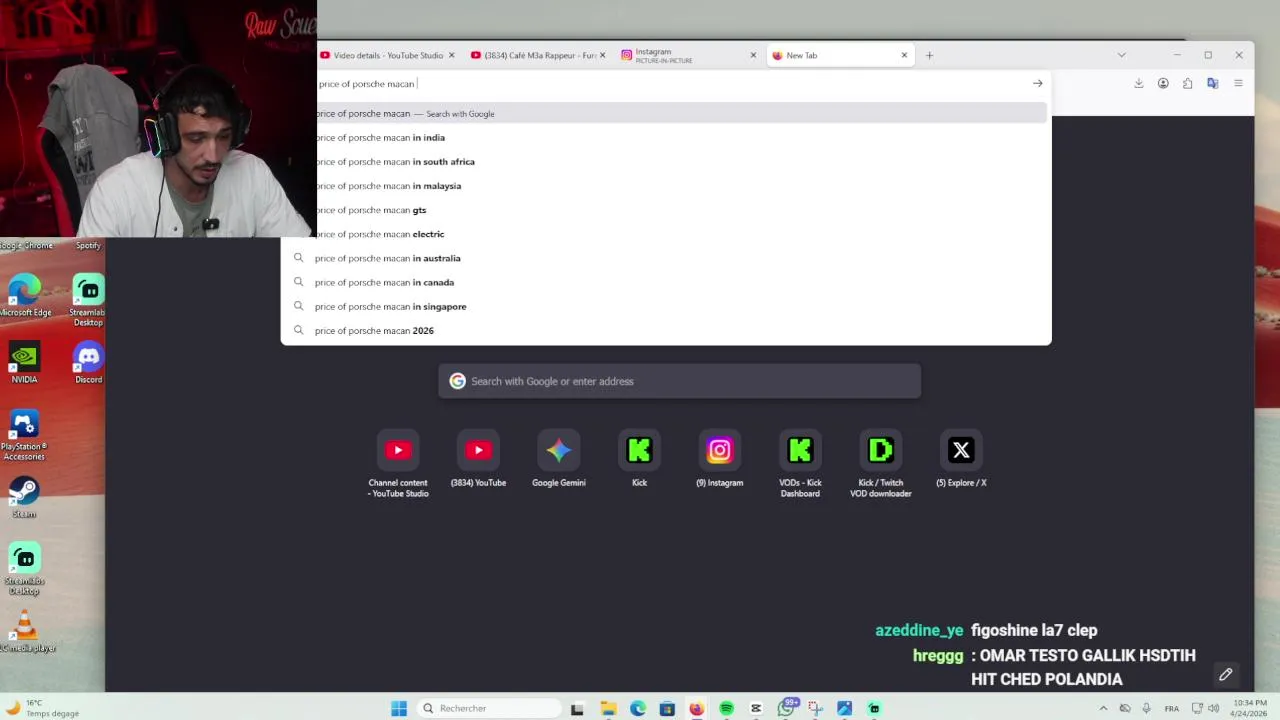Close the Instagram tab
Viewport: 1280px width, 720px height.
click(x=753, y=55)
